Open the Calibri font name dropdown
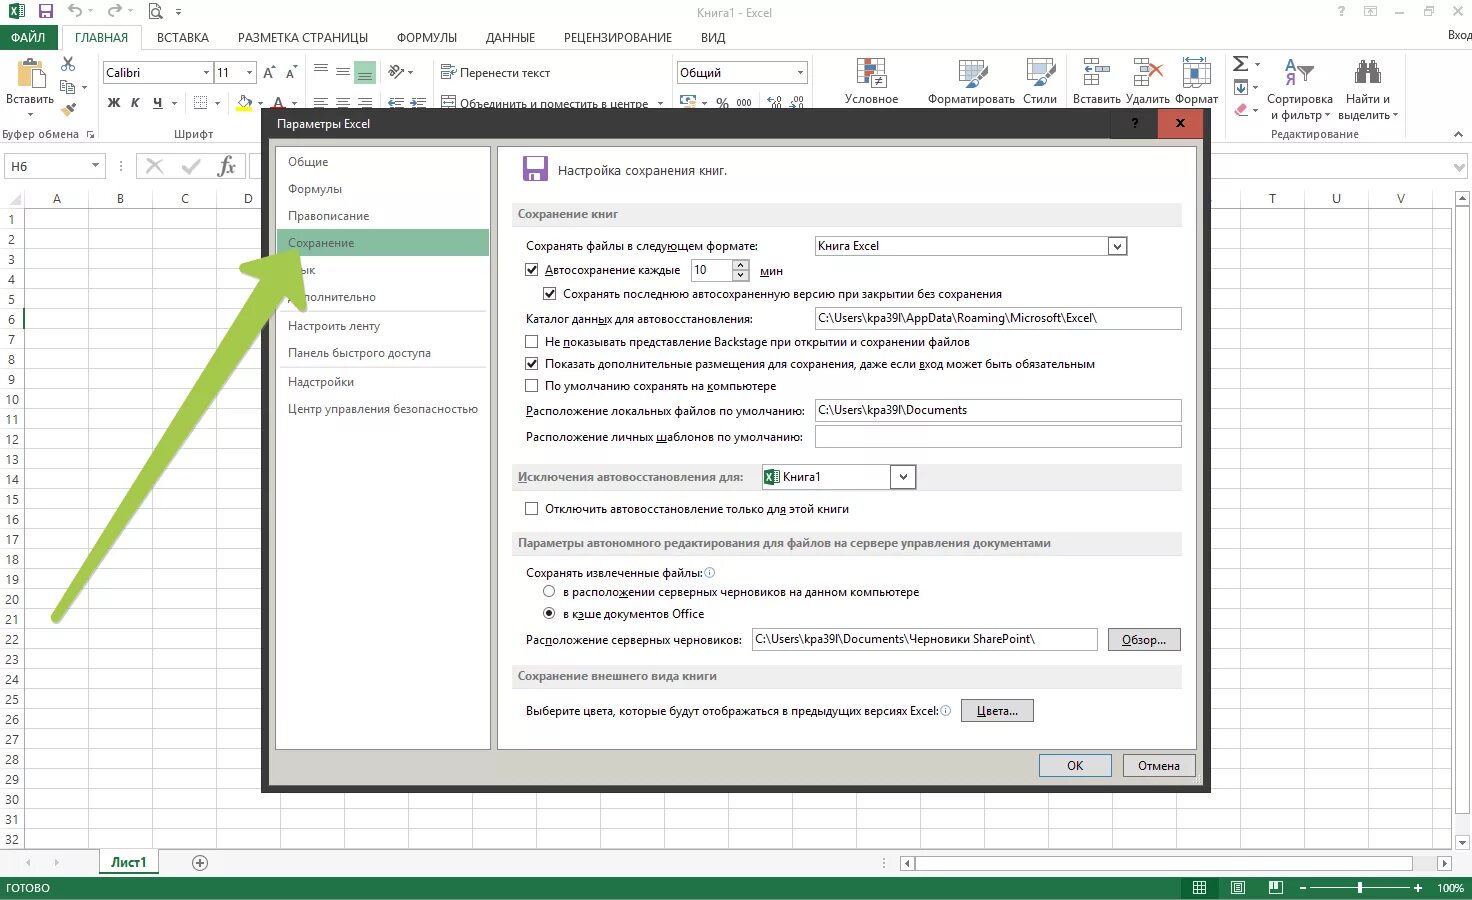1472x900 pixels. click(206, 73)
